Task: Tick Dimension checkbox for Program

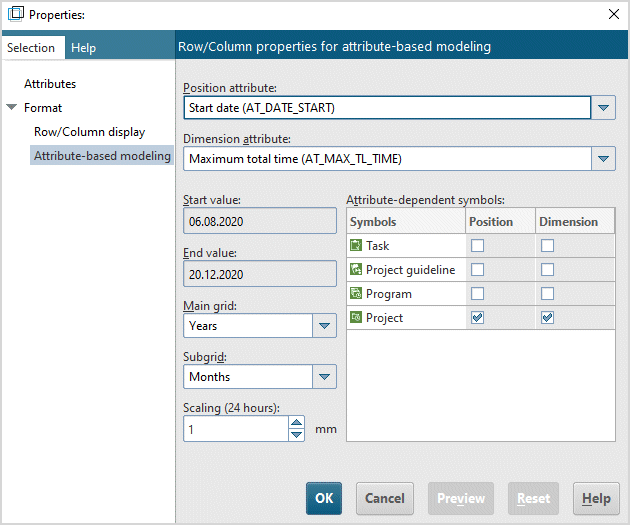Action: click(547, 294)
